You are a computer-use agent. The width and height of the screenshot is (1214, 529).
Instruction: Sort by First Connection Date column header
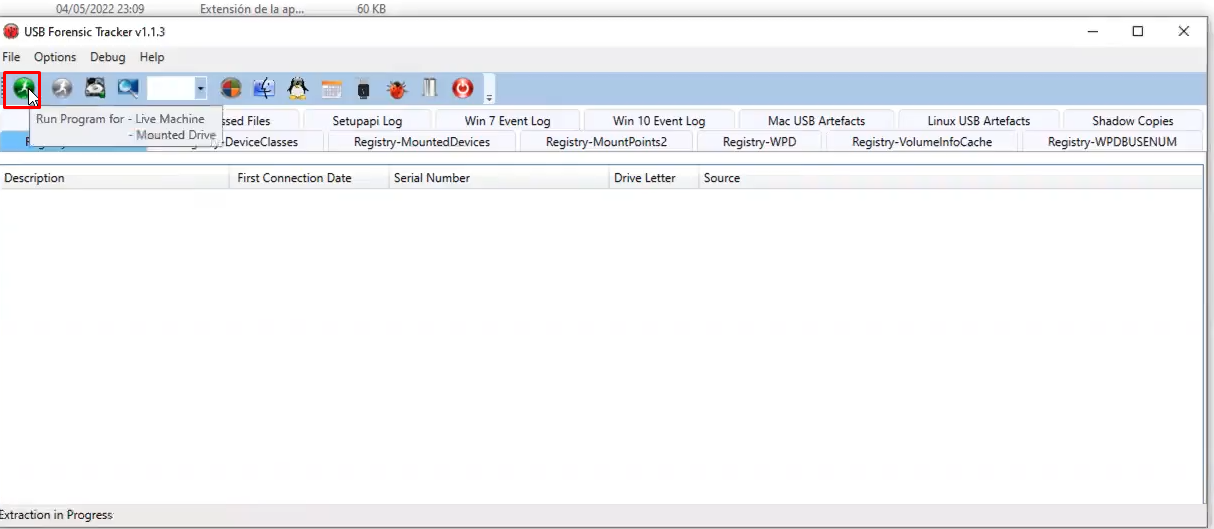(294, 178)
